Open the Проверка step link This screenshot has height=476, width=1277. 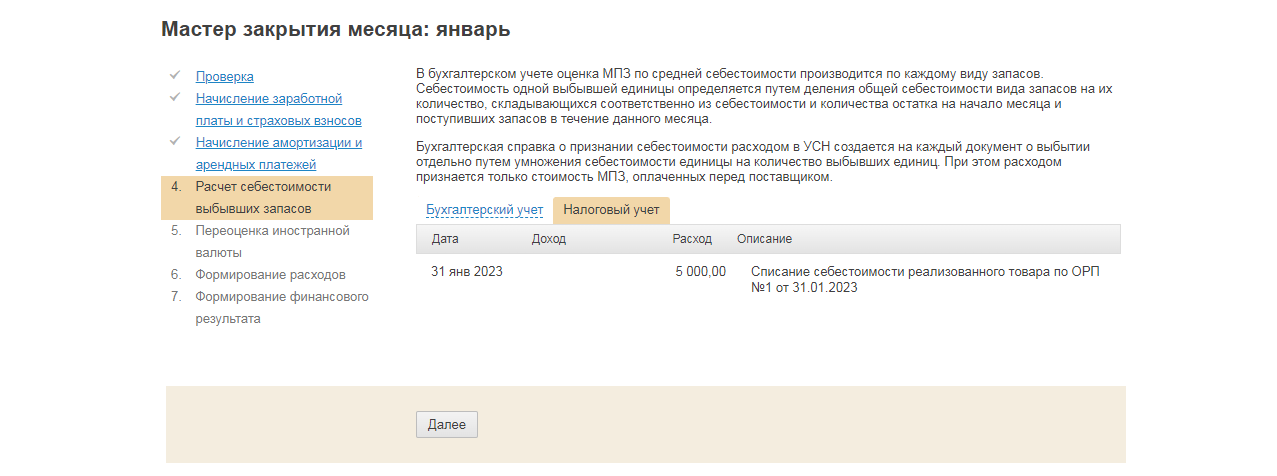click(x=224, y=76)
